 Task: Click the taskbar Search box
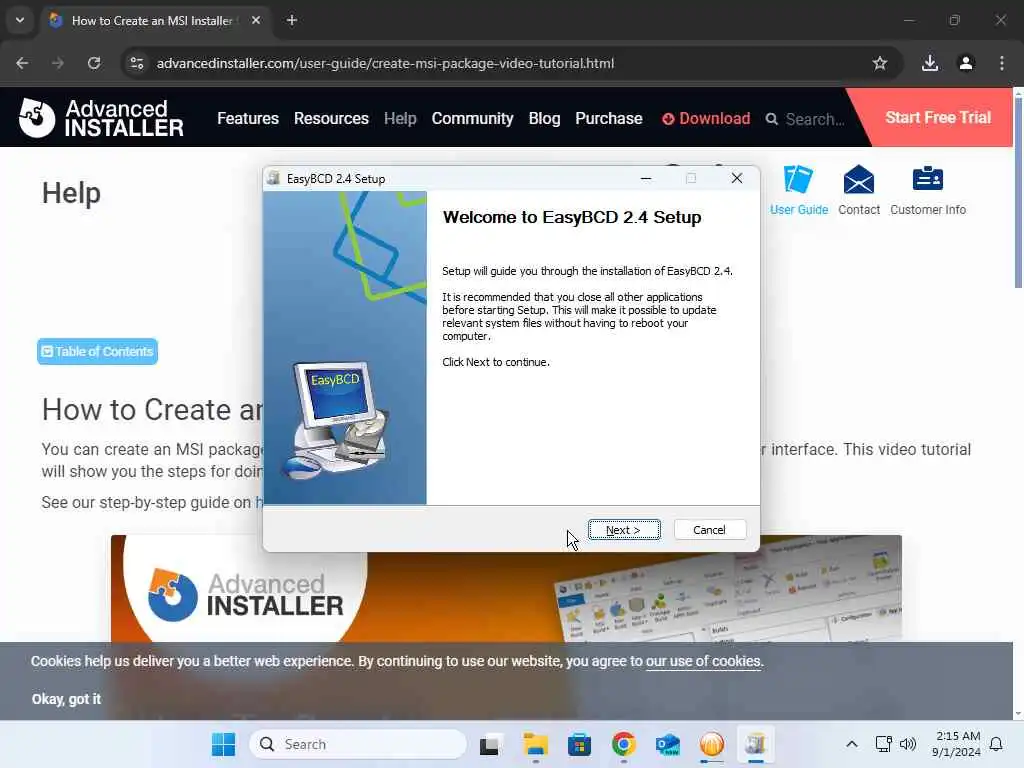tap(358, 744)
